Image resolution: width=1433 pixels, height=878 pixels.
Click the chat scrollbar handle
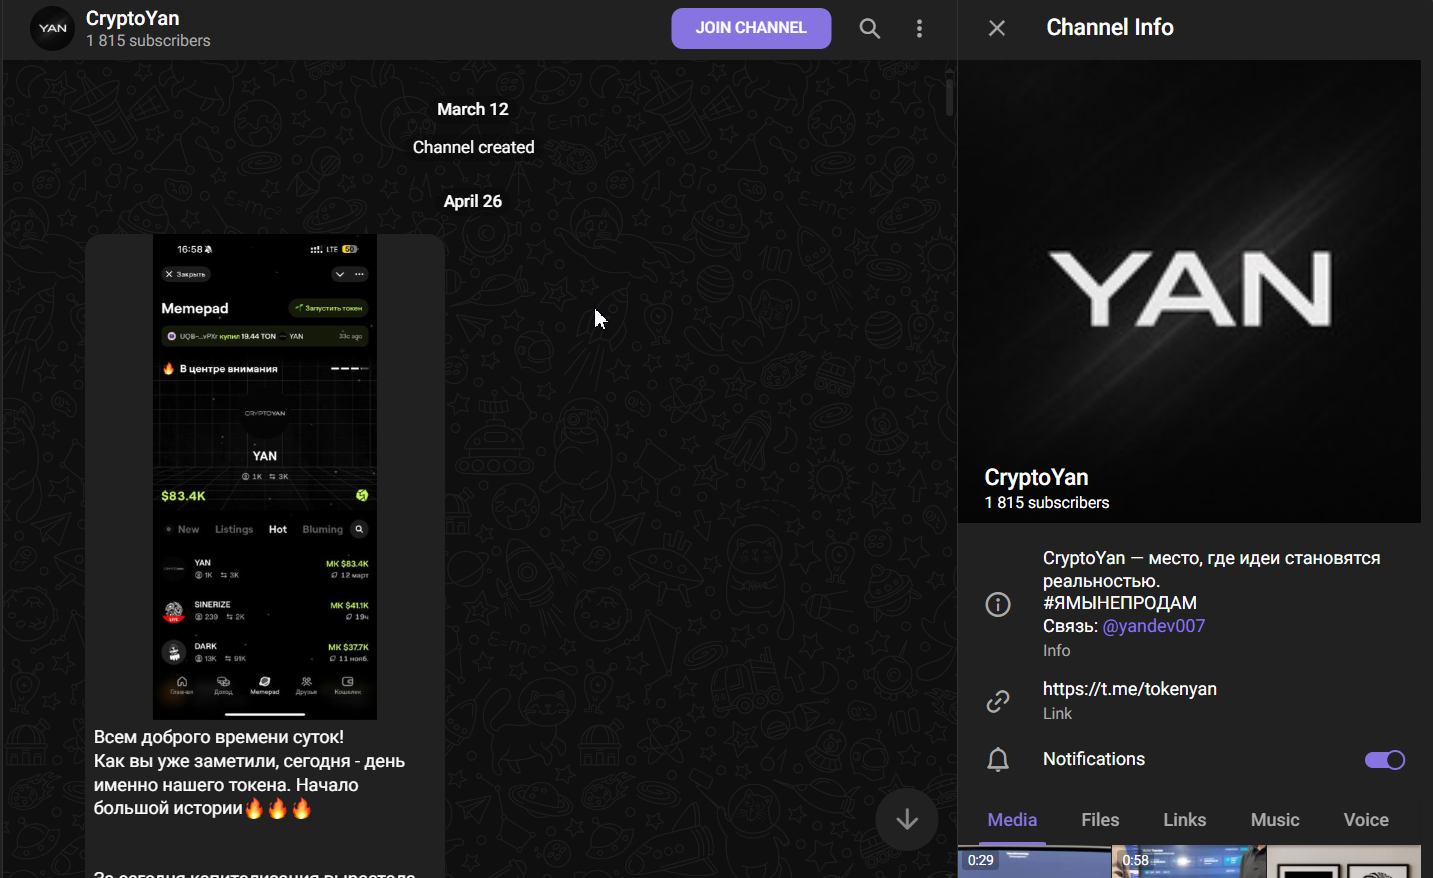(949, 96)
